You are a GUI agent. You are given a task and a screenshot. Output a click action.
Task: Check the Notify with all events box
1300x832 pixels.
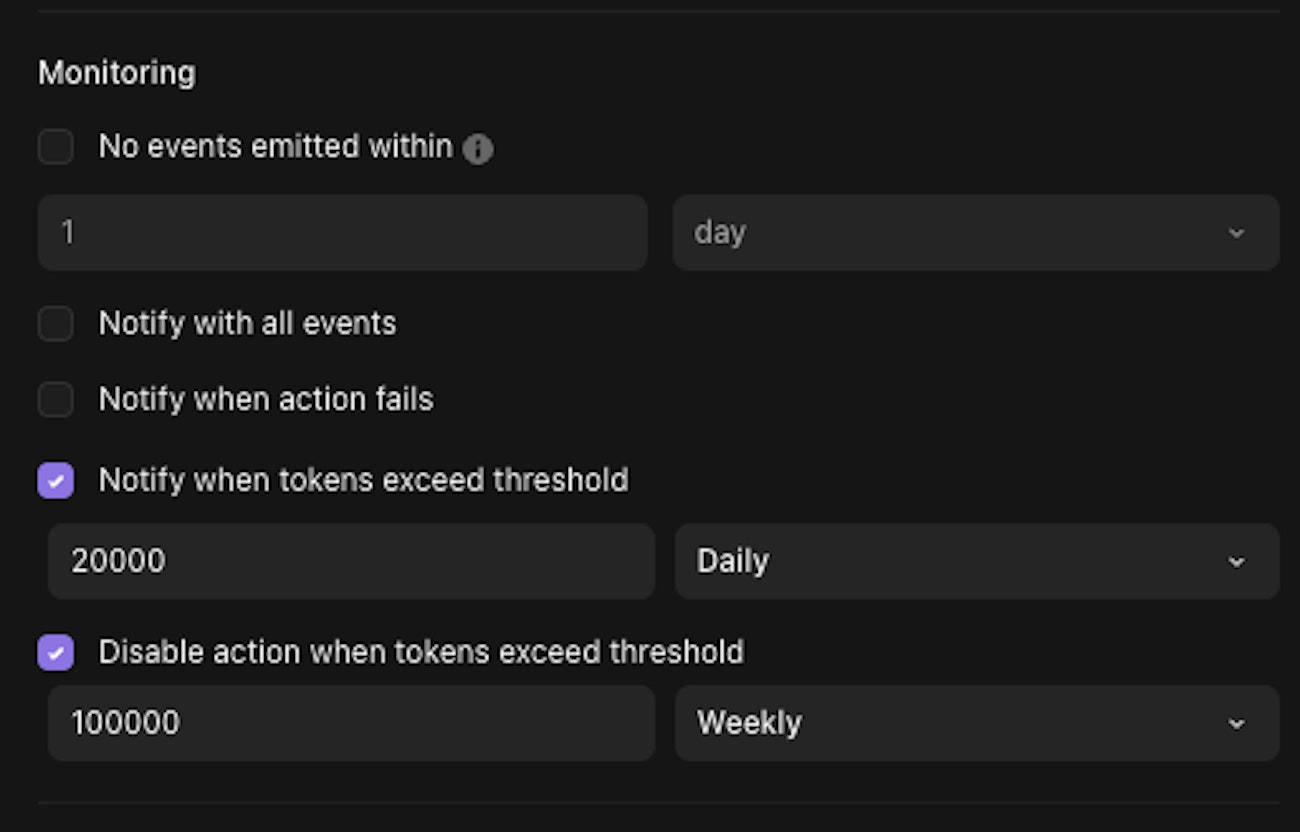(x=56, y=324)
